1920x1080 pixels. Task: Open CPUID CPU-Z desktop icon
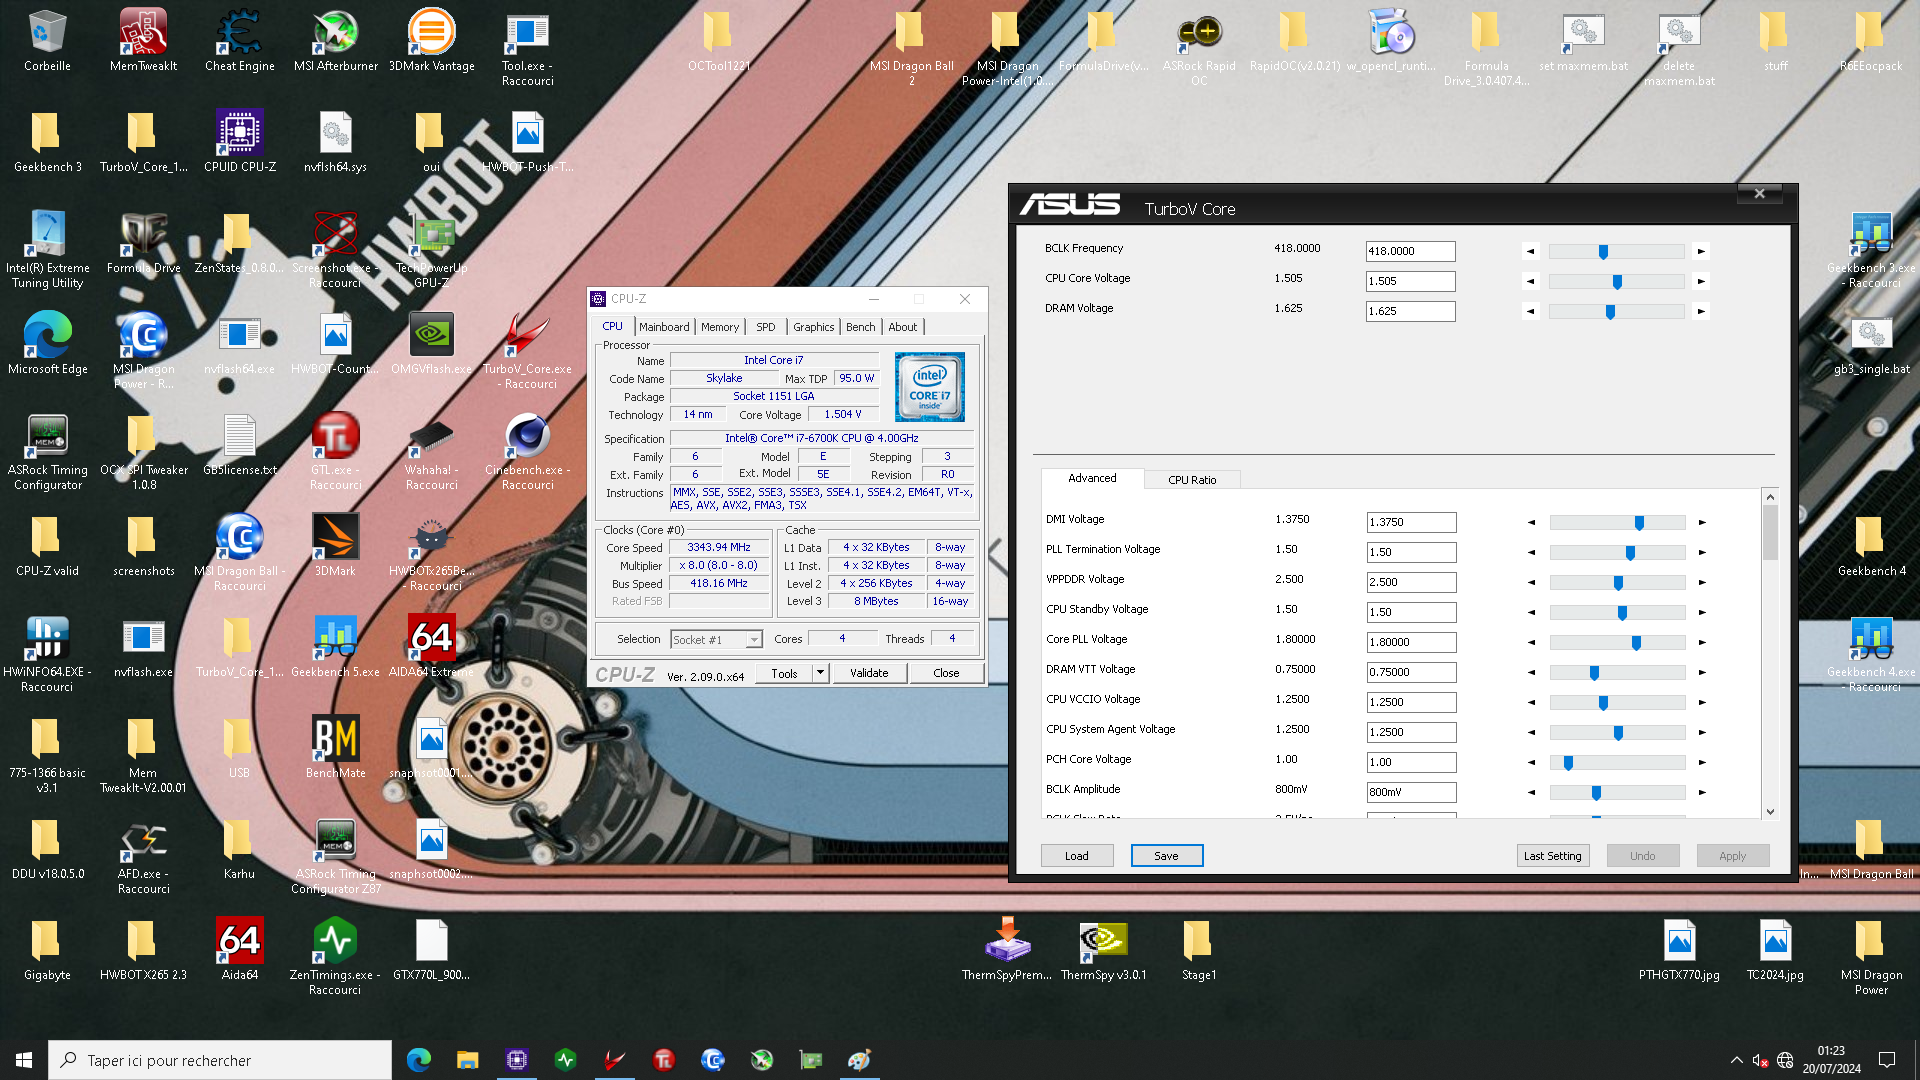[x=239, y=141]
